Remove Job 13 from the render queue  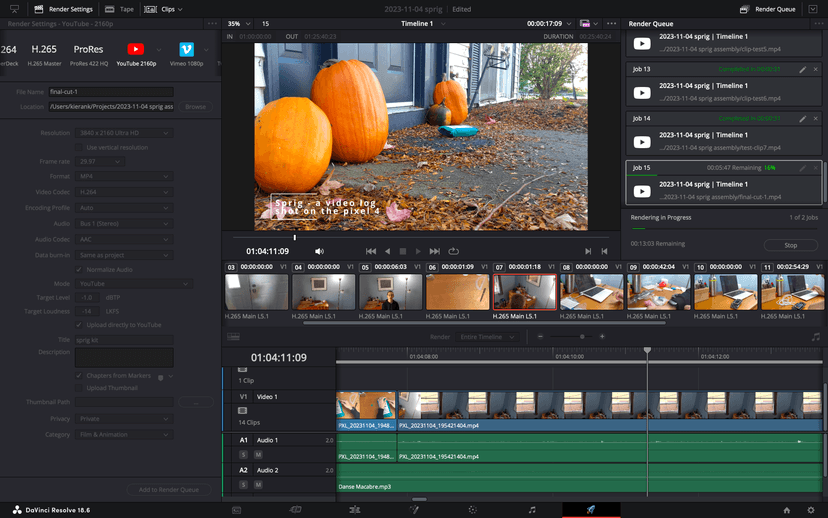[816, 69]
